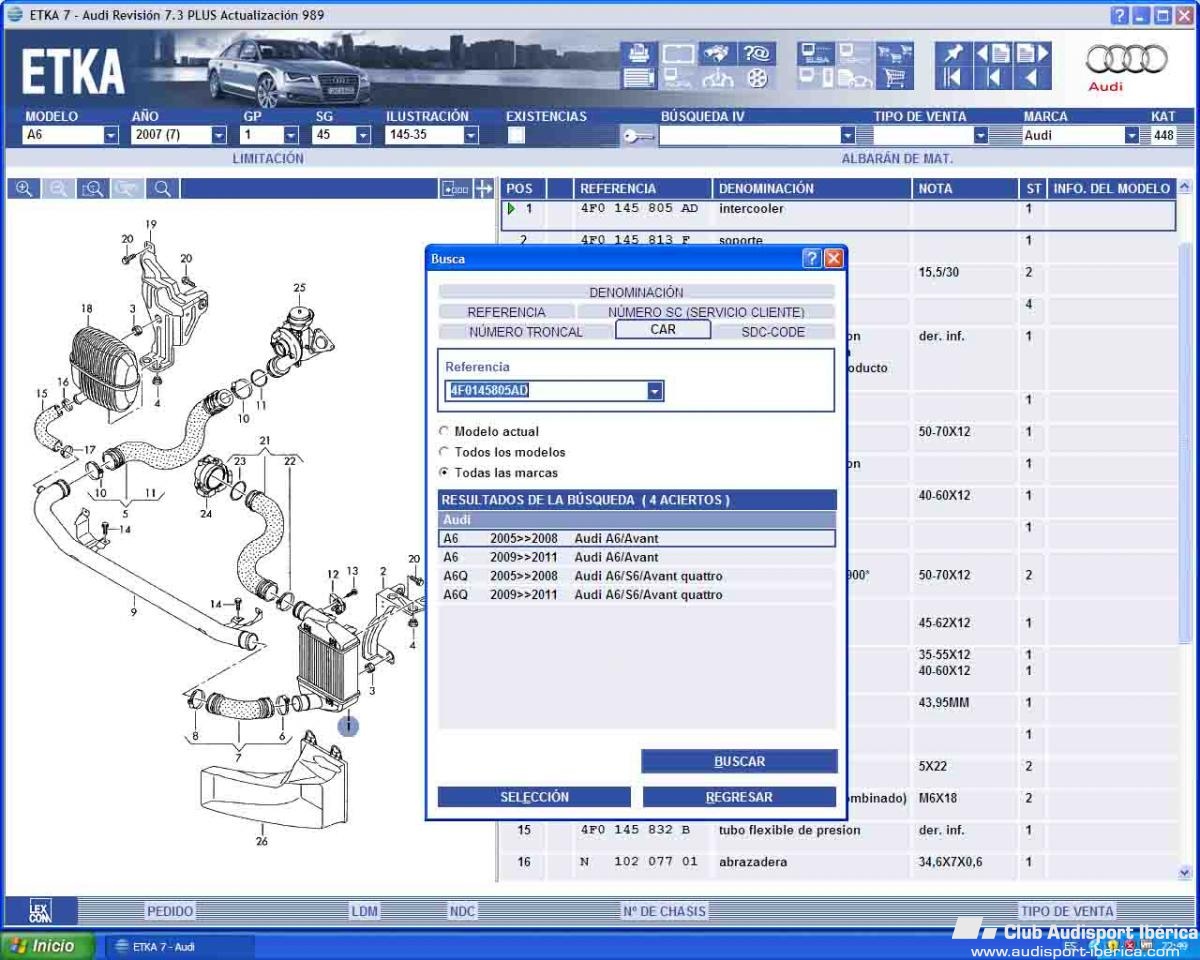1200x960 pixels.
Task: Switch to the Referencia tab
Action: click(x=506, y=312)
